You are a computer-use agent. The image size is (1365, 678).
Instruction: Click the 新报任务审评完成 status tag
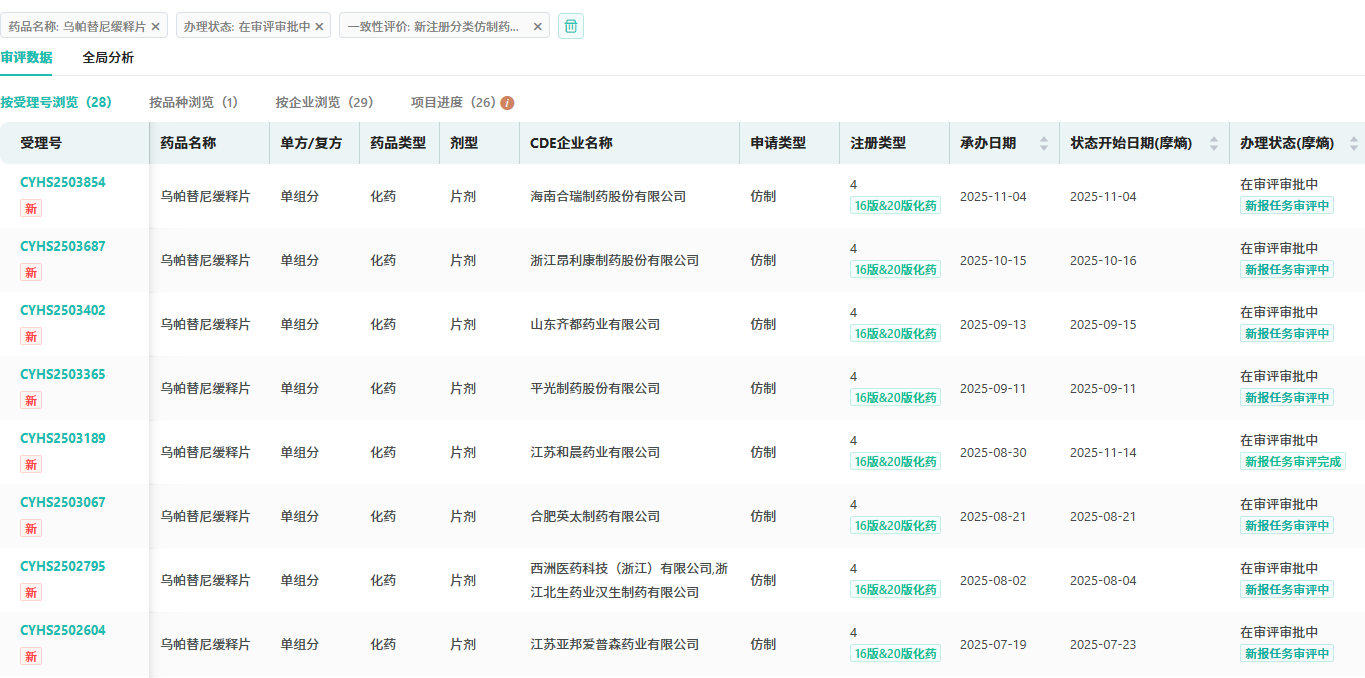[1293, 461]
